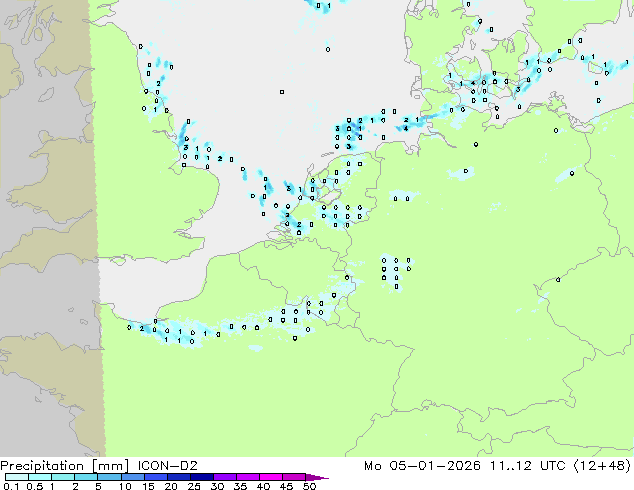634x490 pixels.
Task: Click the '11..12 UTC' time text
Action: 527,466
